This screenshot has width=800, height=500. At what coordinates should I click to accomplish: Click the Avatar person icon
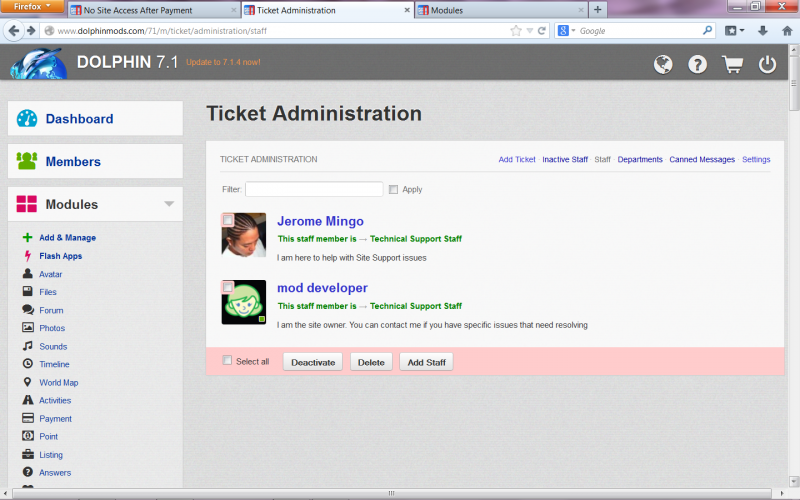[28, 273]
